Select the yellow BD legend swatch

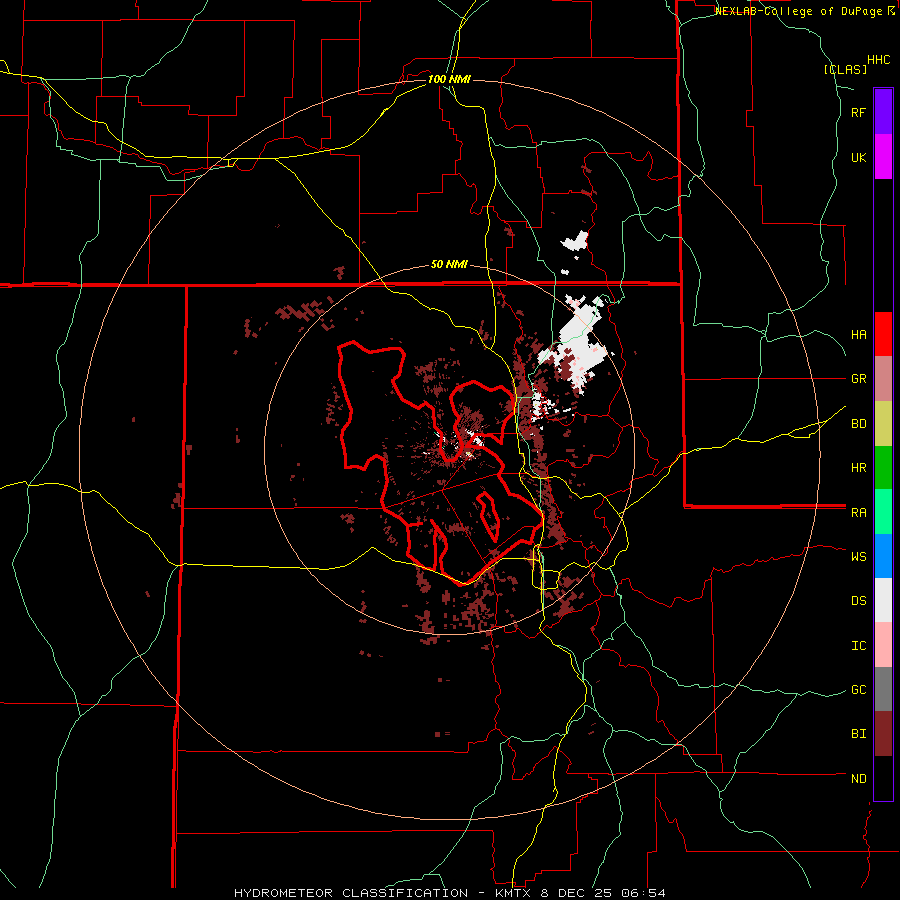click(x=883, y=424)
